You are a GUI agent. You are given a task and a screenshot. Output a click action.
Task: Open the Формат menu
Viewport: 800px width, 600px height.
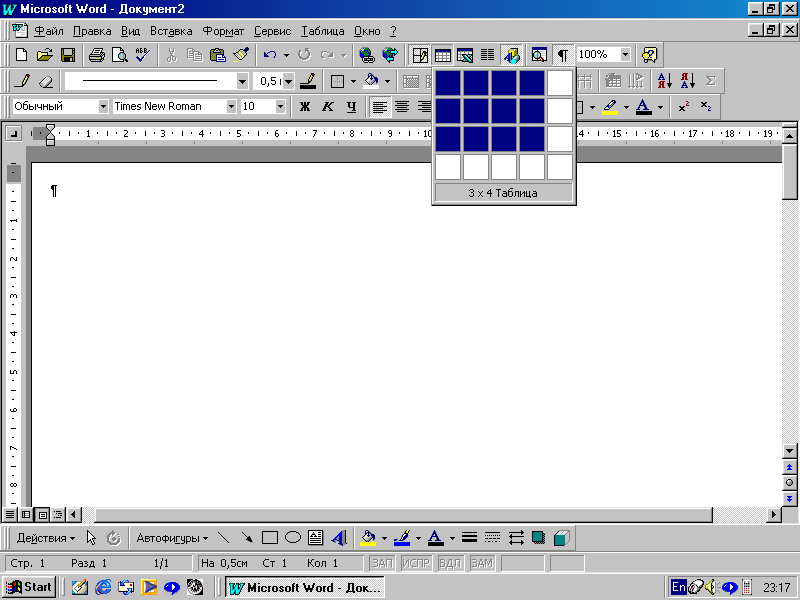pos(223,31)
